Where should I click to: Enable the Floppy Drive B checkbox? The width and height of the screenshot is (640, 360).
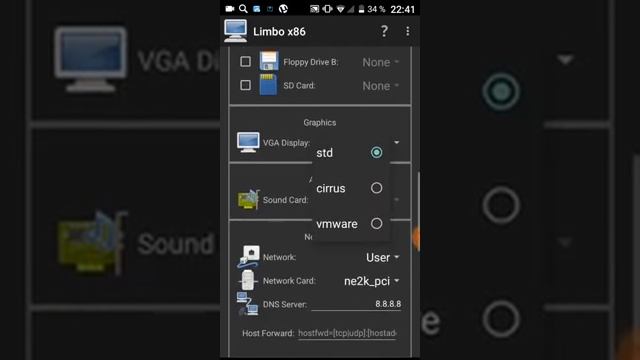coord(245,62)
